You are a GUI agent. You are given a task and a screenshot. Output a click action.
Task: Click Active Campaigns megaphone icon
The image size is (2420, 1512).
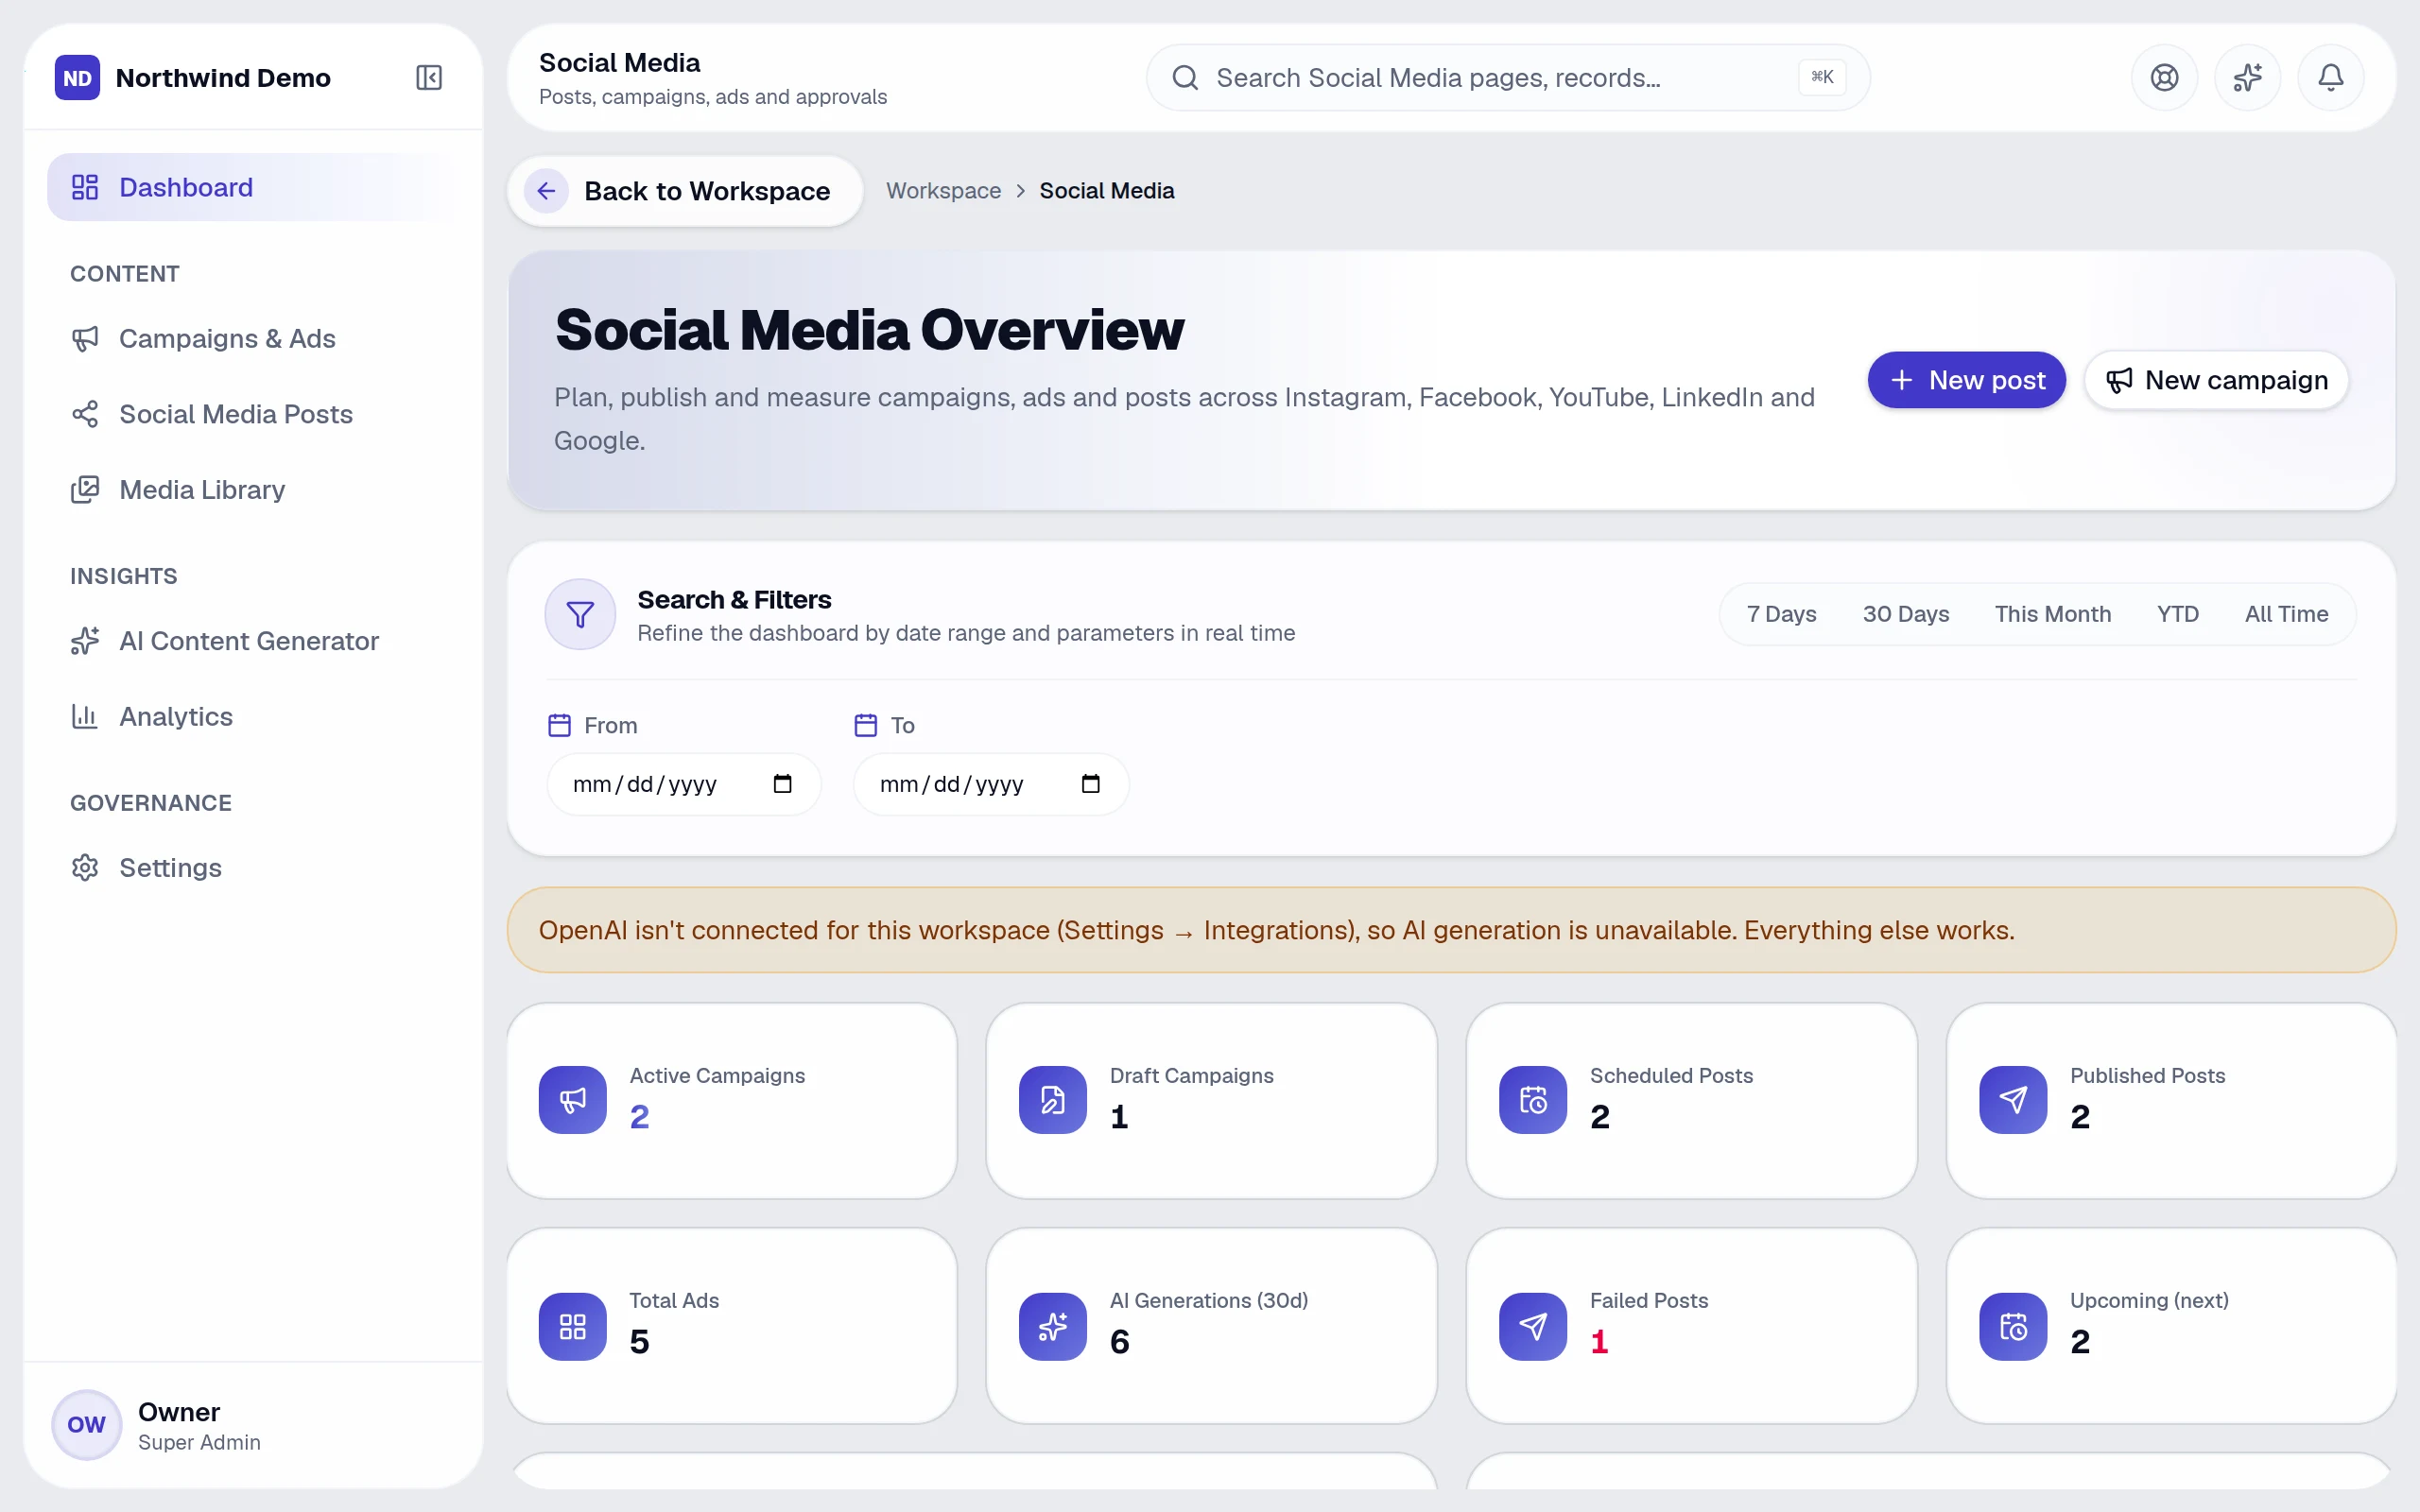[573, 1100]
